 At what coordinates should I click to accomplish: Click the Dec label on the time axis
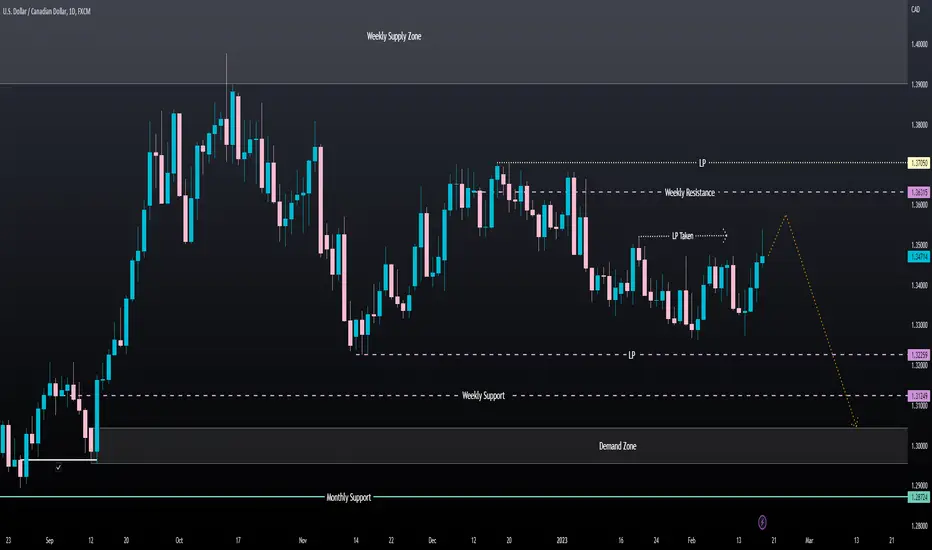point(432,540)
